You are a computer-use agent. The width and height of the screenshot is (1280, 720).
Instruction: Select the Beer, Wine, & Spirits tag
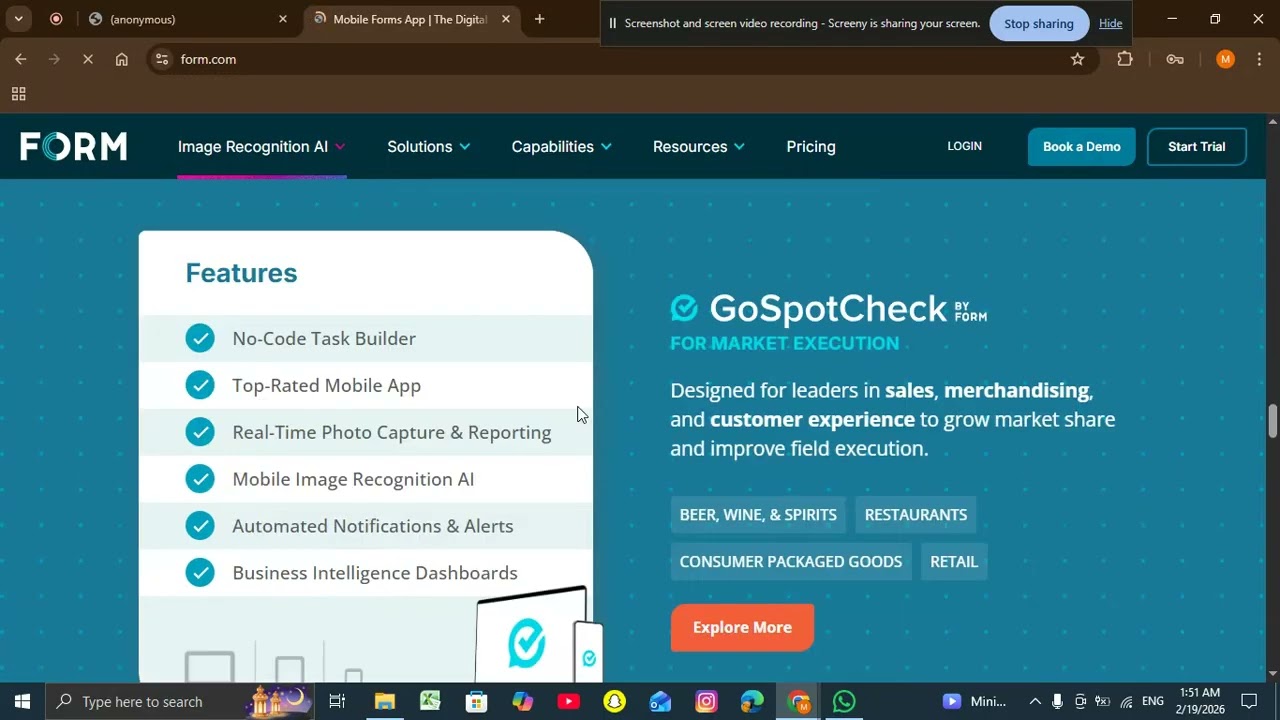click(x=758, y=515)
